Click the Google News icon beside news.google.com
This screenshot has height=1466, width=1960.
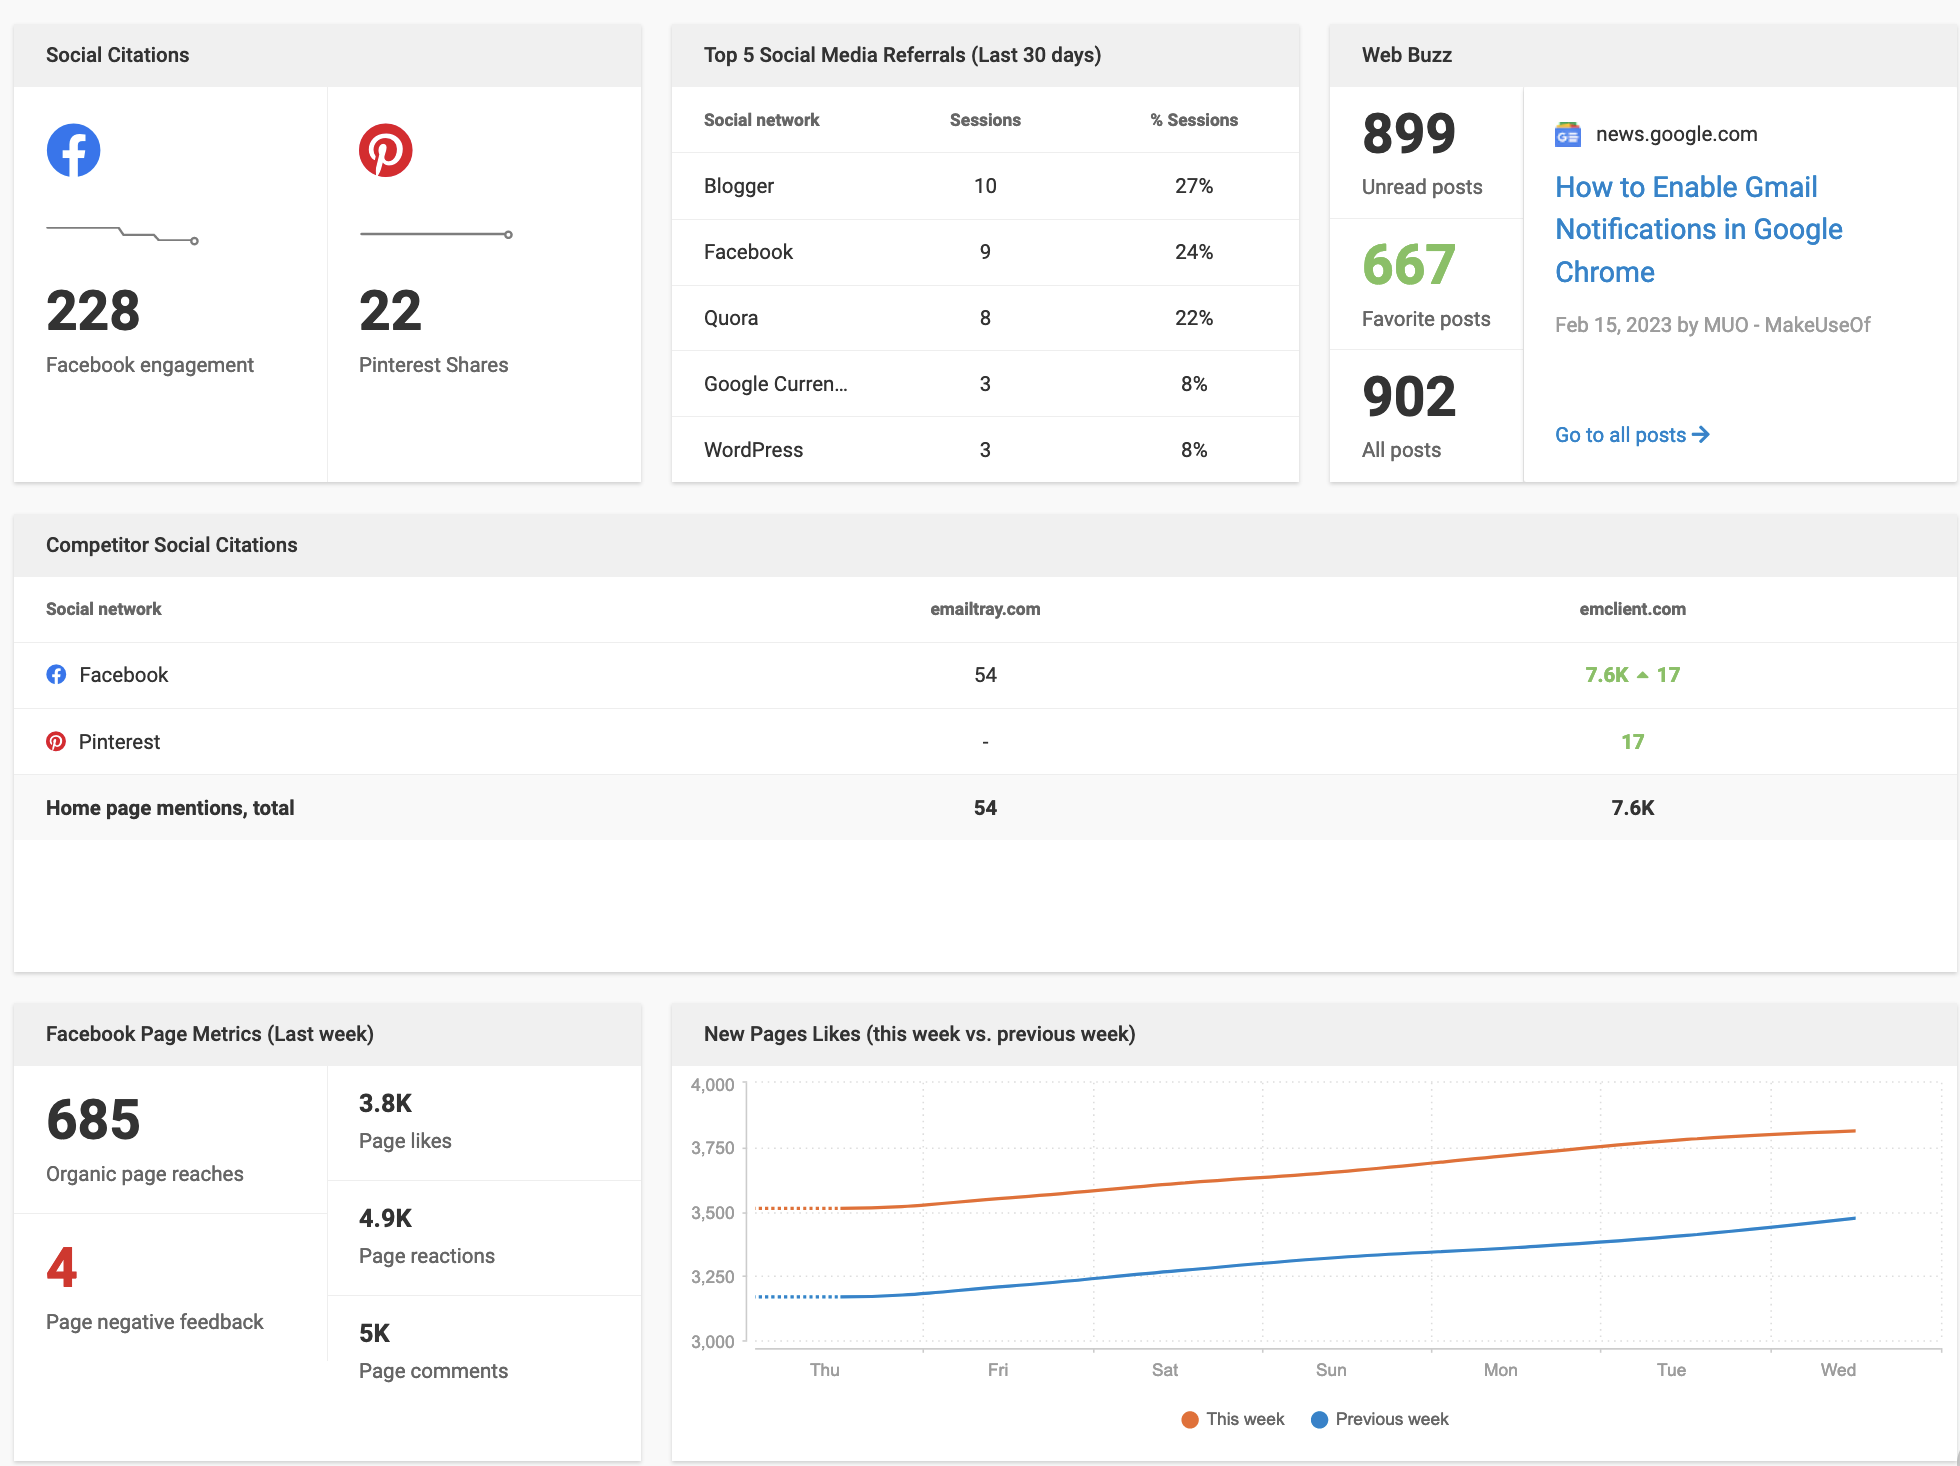1568,133
